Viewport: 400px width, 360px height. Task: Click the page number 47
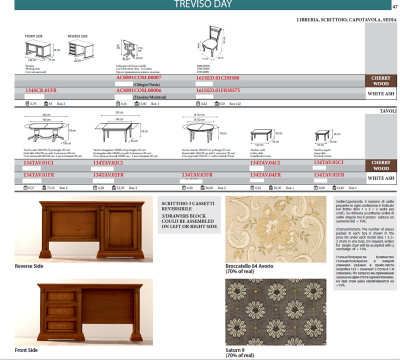pyautogui.click(x=395, y=7)
